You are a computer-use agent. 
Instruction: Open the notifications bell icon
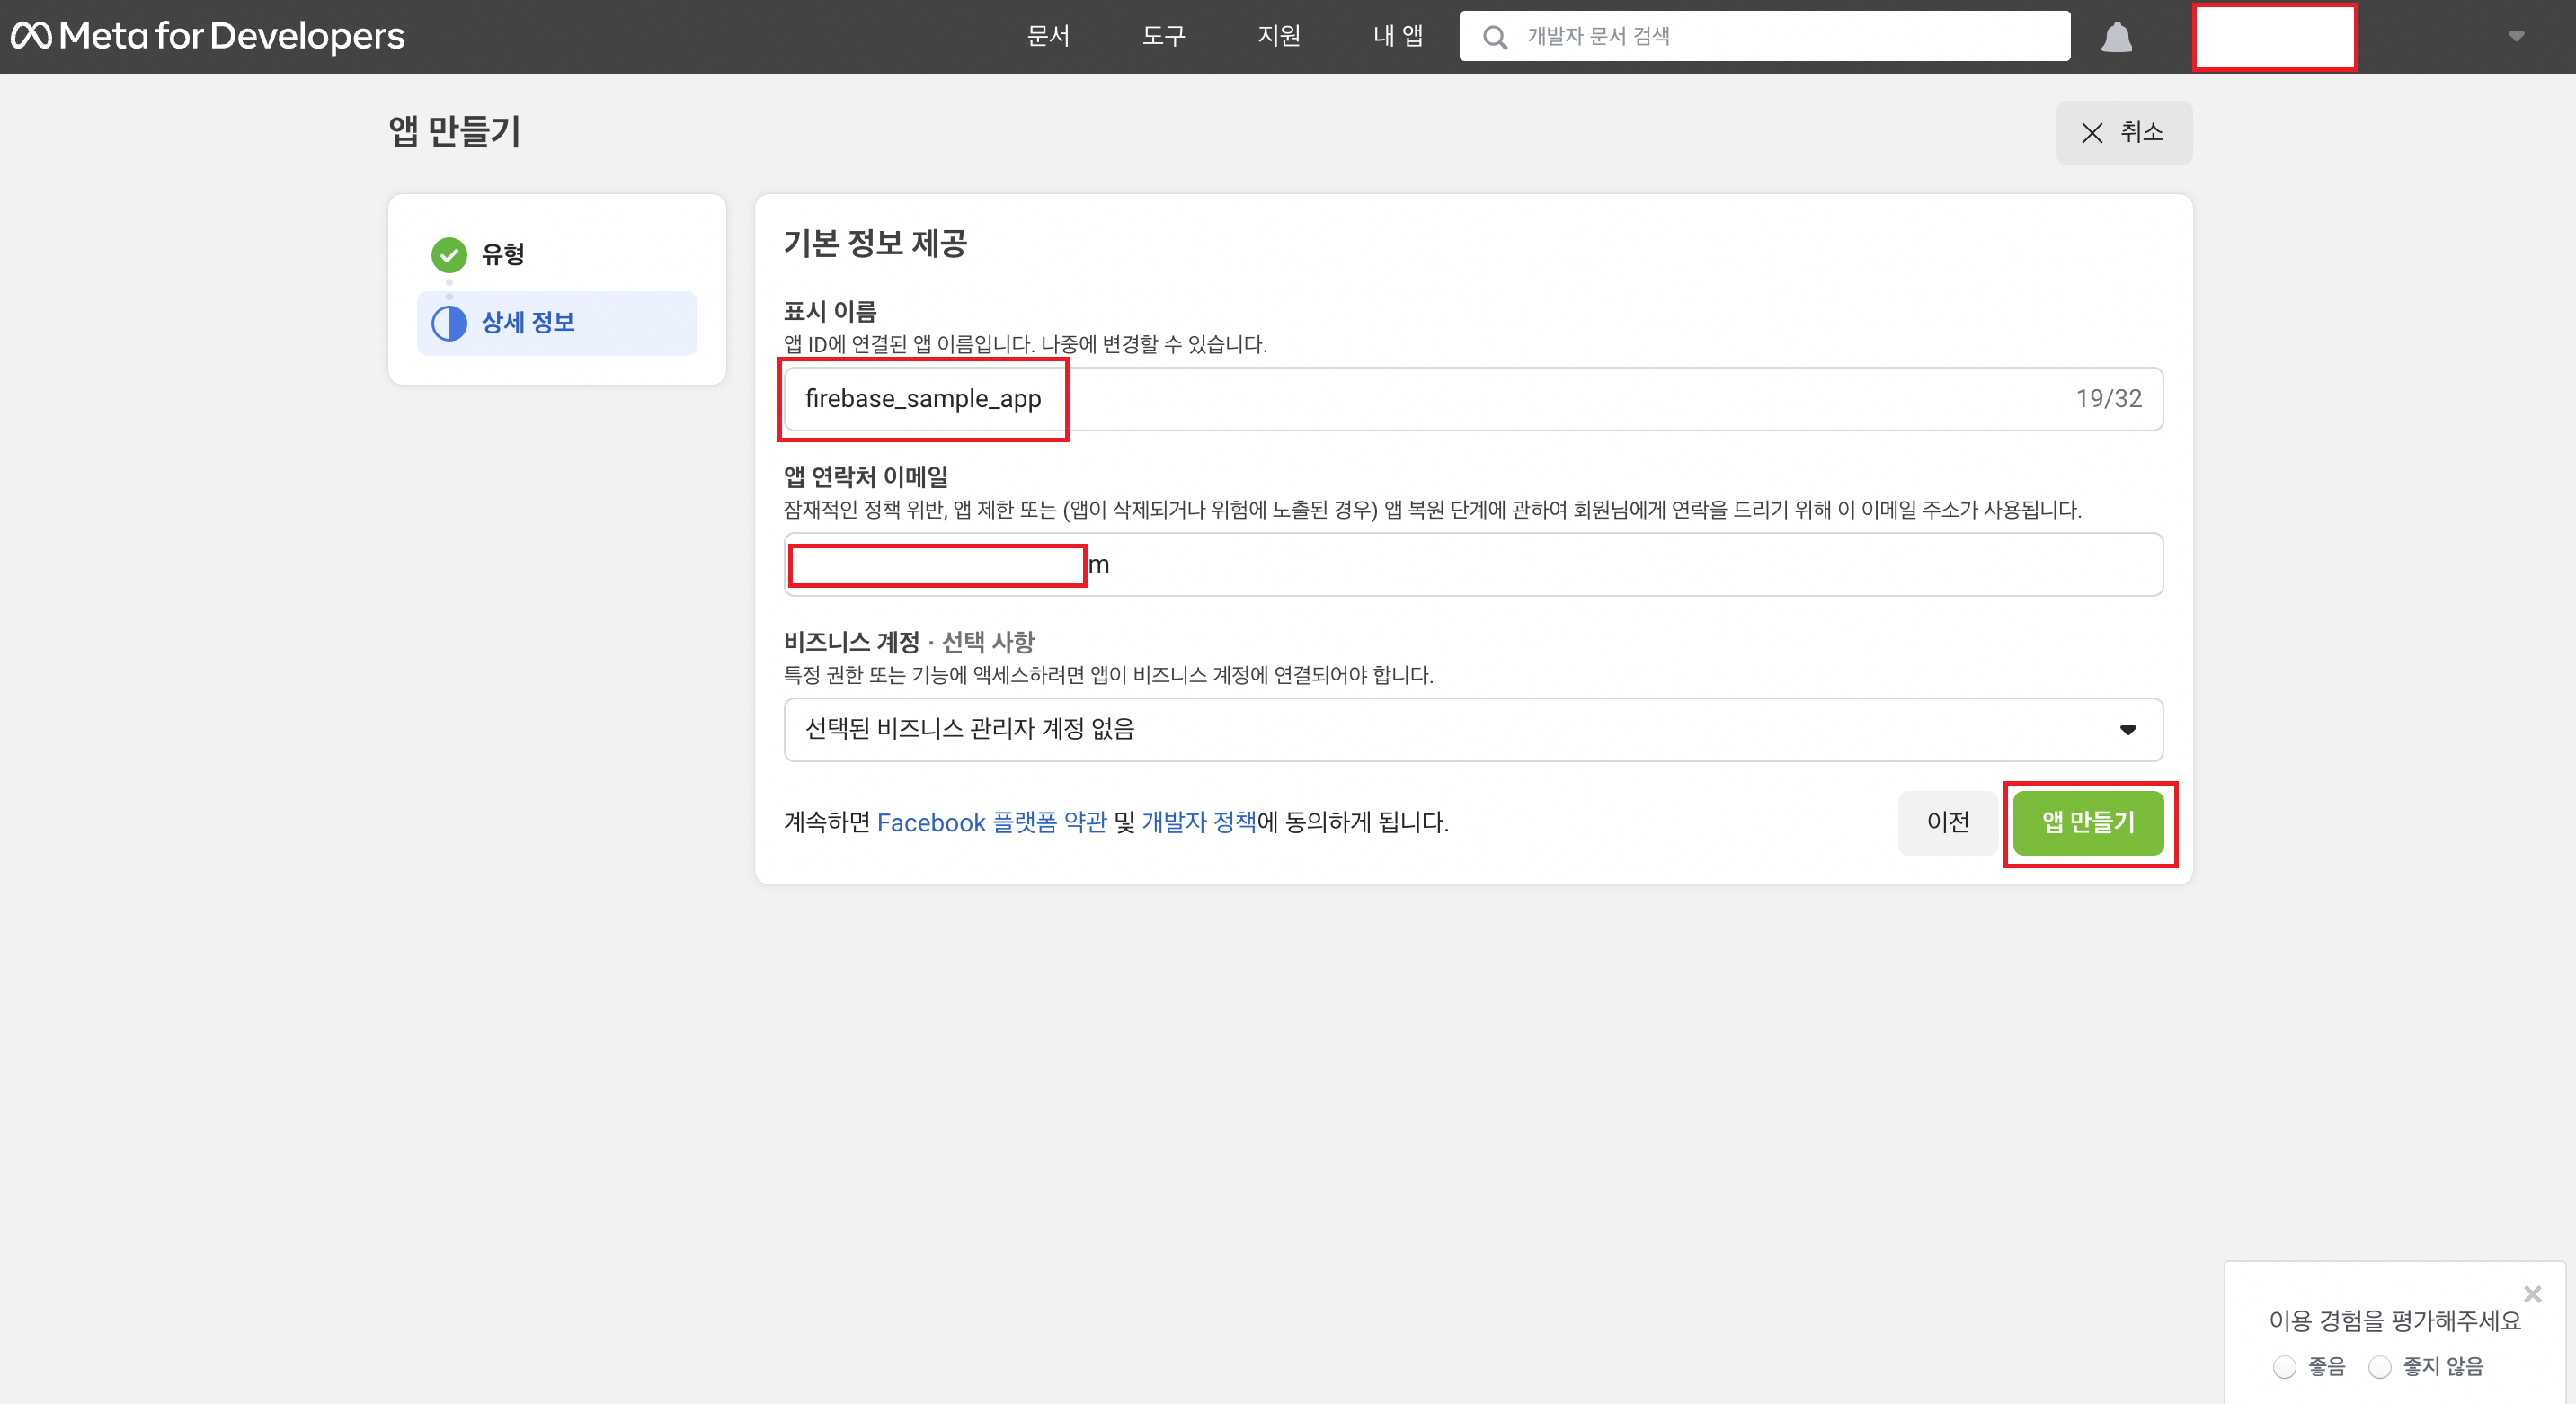pos(2116,37)
